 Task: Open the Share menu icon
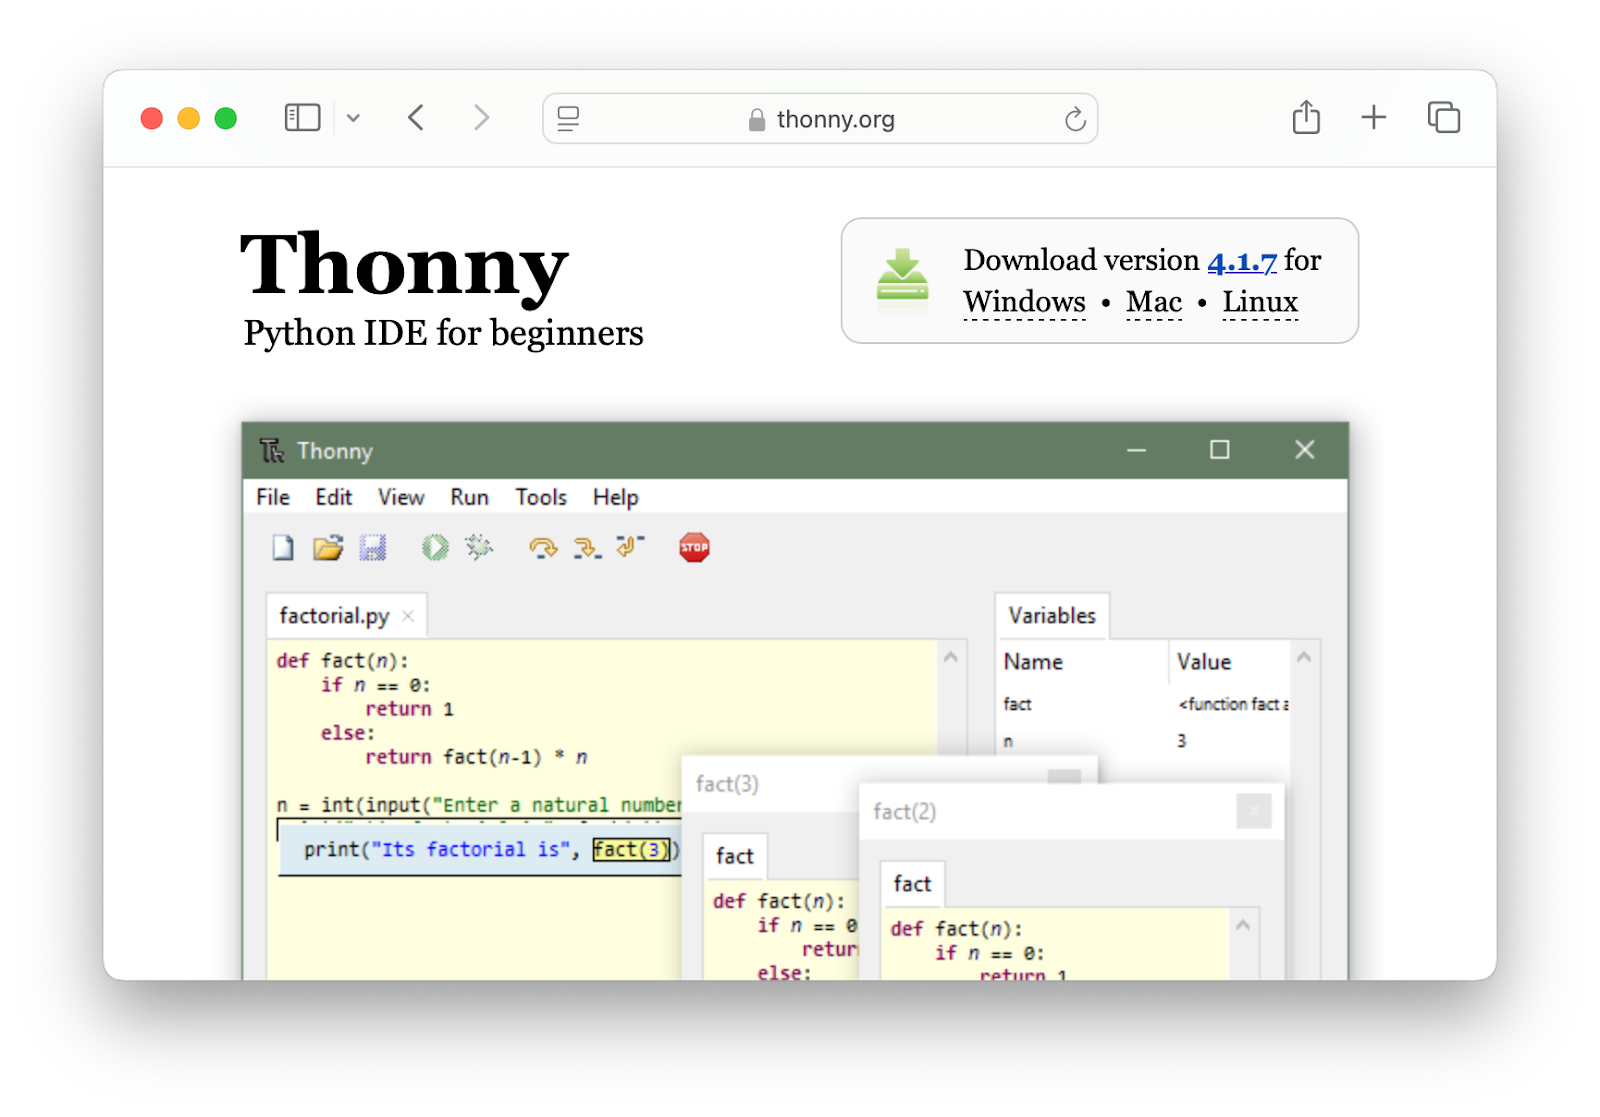click(1306, 118)
